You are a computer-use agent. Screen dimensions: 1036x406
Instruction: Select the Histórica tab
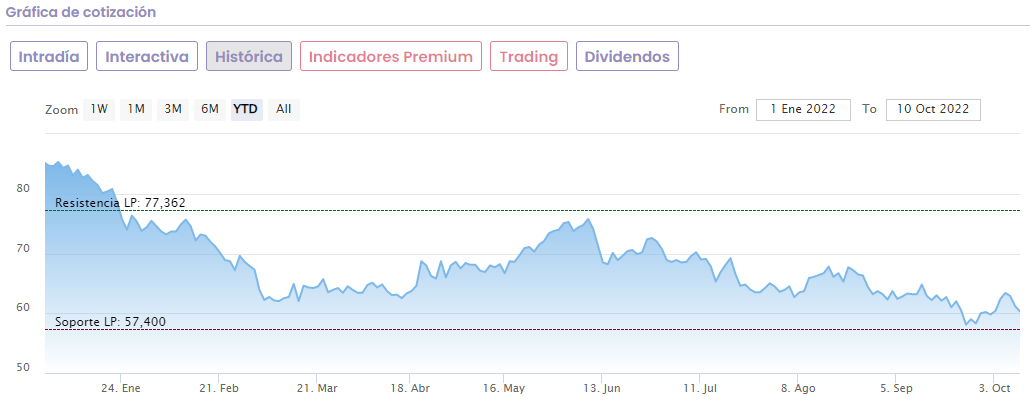pos(249,56)
